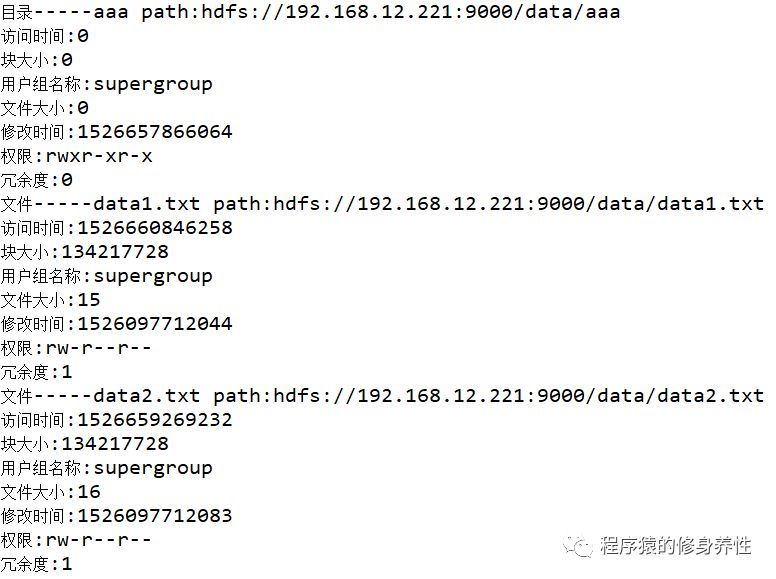Click the last supergroup user group line
Screen dimensions: 776x579
tap(107, 468)
